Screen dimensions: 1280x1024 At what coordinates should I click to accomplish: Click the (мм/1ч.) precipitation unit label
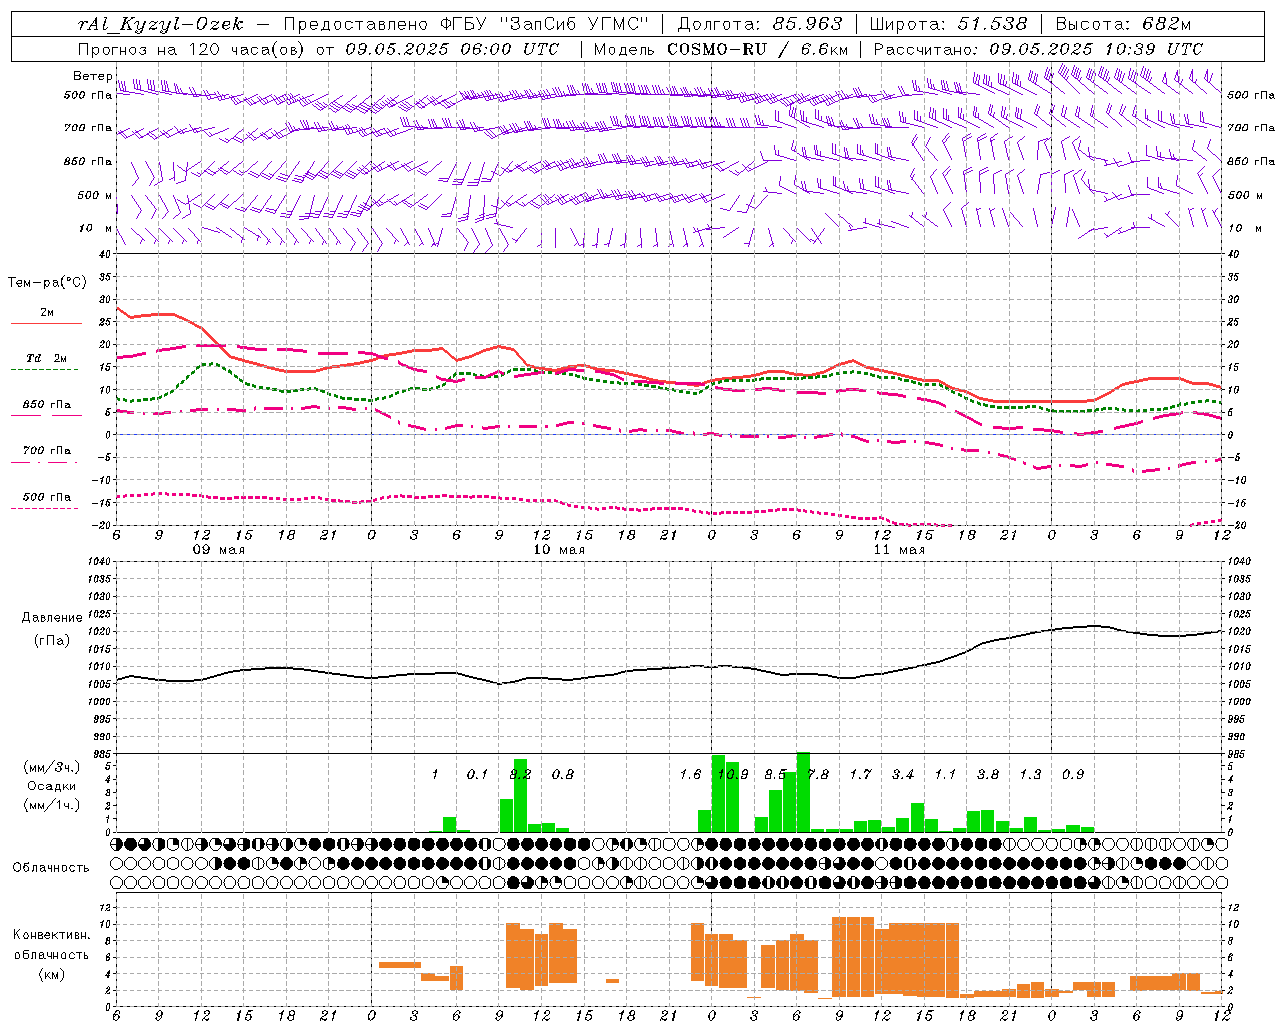52,806
